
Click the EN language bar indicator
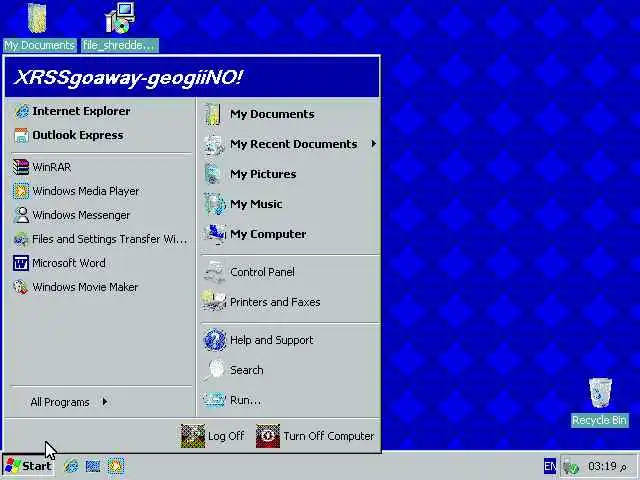[550, 466]
